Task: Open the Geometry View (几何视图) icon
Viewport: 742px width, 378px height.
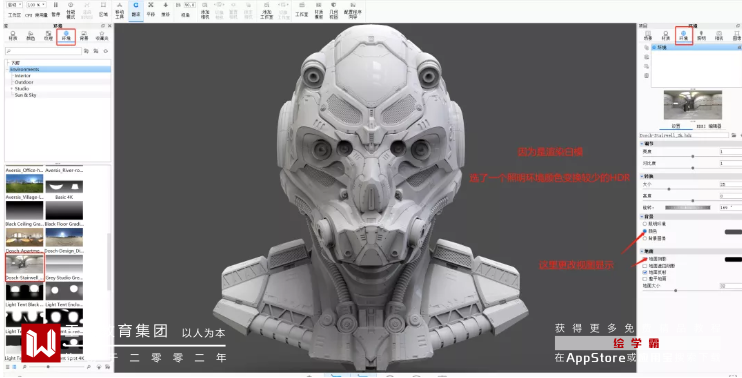Action: [334, 9]
